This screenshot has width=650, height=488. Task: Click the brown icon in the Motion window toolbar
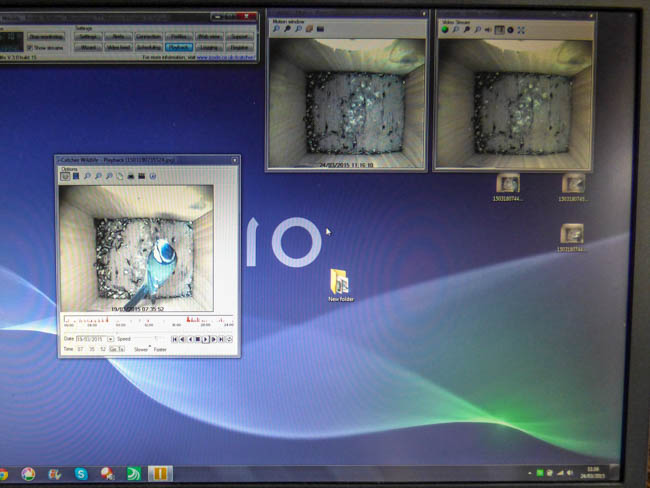309,29
